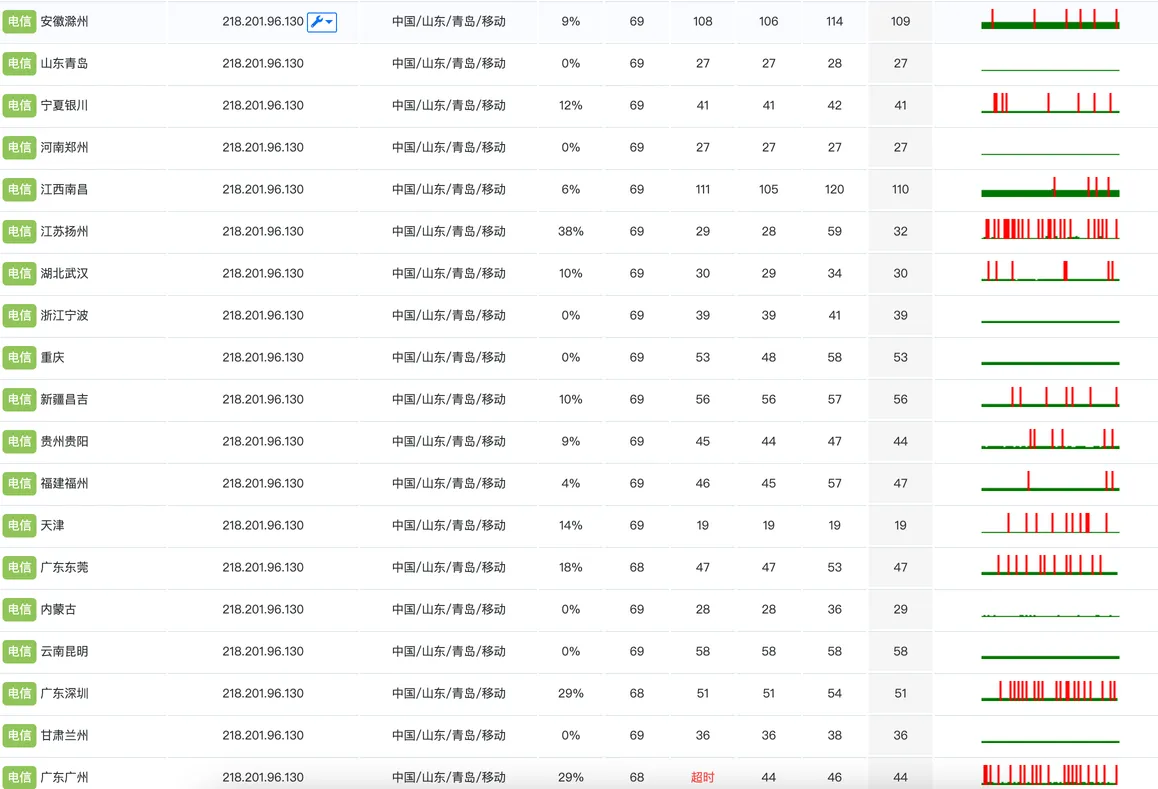Image resolution: width=1158 pixels, height=789 pixels.
Task: Open the 天津 row sparkline chart
Action: coord(1050,522)
